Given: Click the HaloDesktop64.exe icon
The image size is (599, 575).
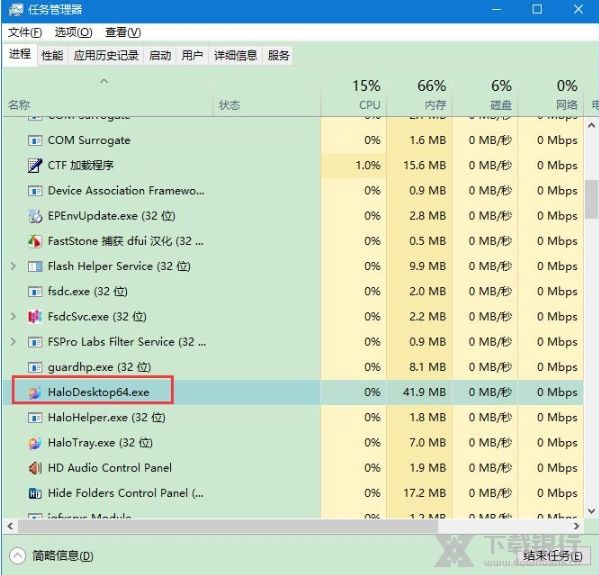Looking at the screenshot, I should (35, 392).
